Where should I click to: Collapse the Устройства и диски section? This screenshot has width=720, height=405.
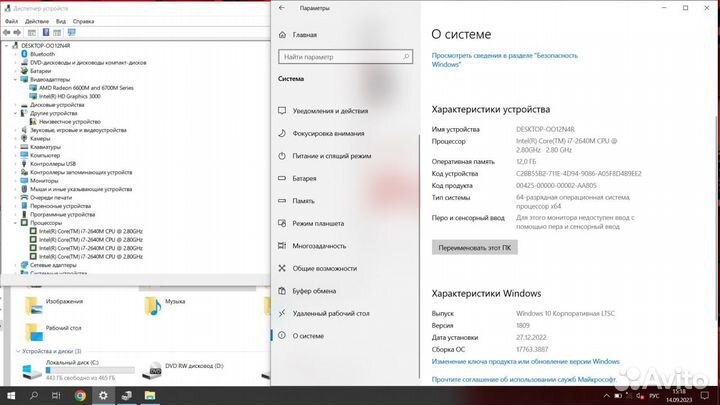18,351
